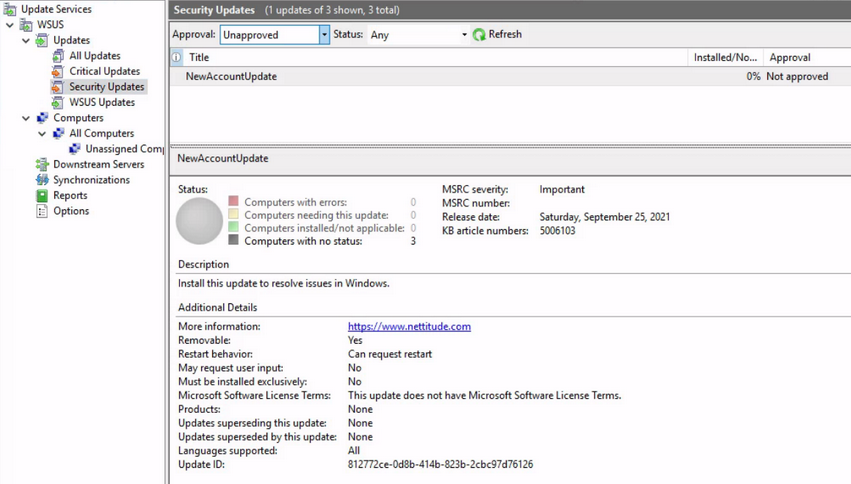Screen dimensions: 851x484
Task: Select the Updates tree label
Action: (72, 40)
